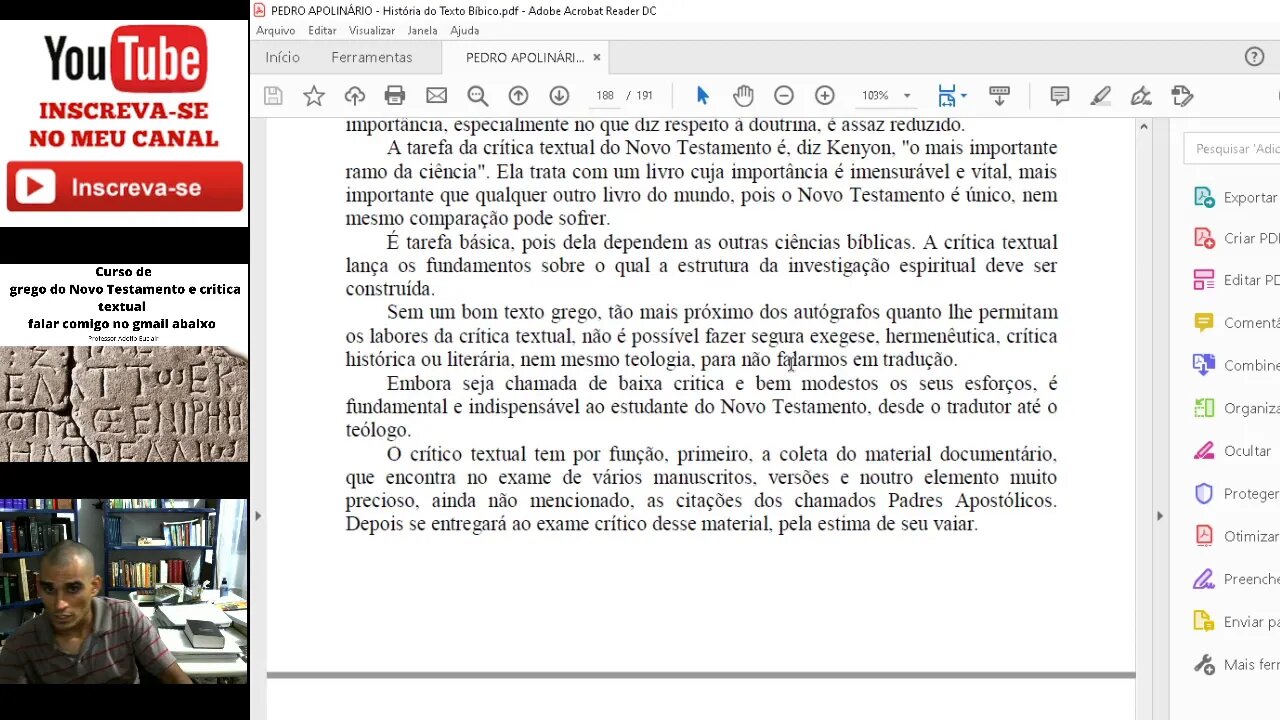Switch to the Ferramentas tab
1280x720 pixels.
372,57
